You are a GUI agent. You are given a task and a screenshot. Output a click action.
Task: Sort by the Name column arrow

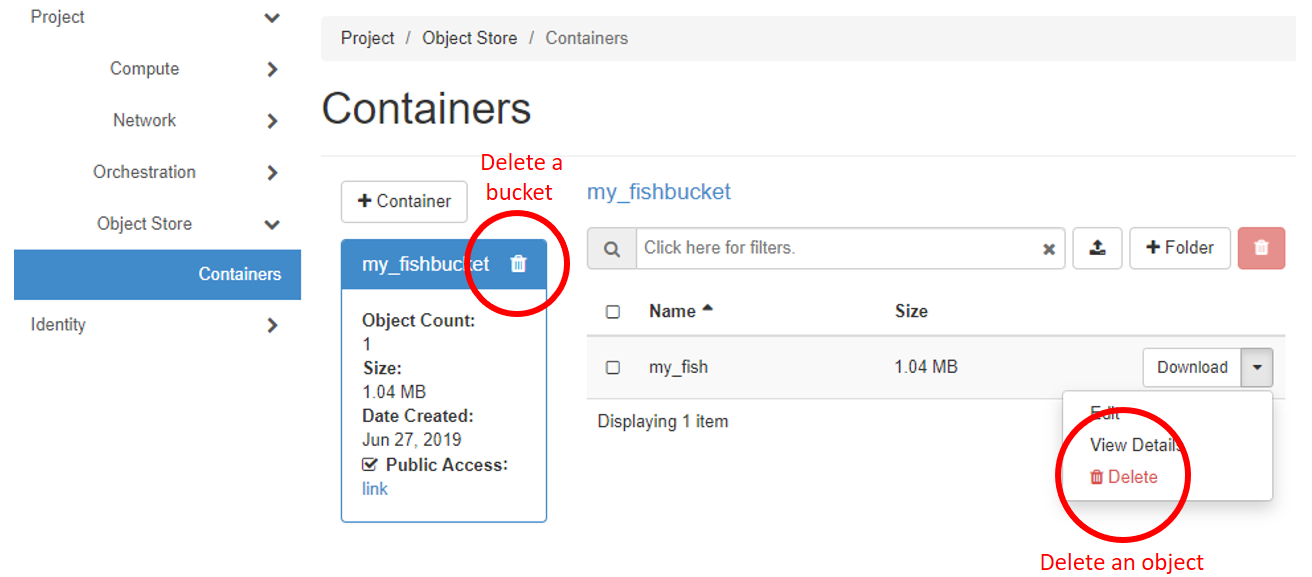pyautogui.click(x=708, y=310)
